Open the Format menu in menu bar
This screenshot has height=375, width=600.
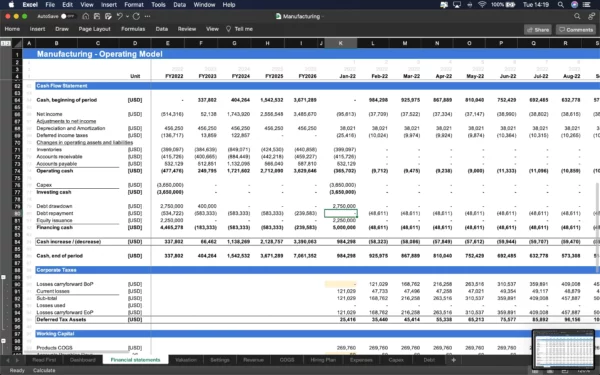pyautogui.click(x=134, y=5)
